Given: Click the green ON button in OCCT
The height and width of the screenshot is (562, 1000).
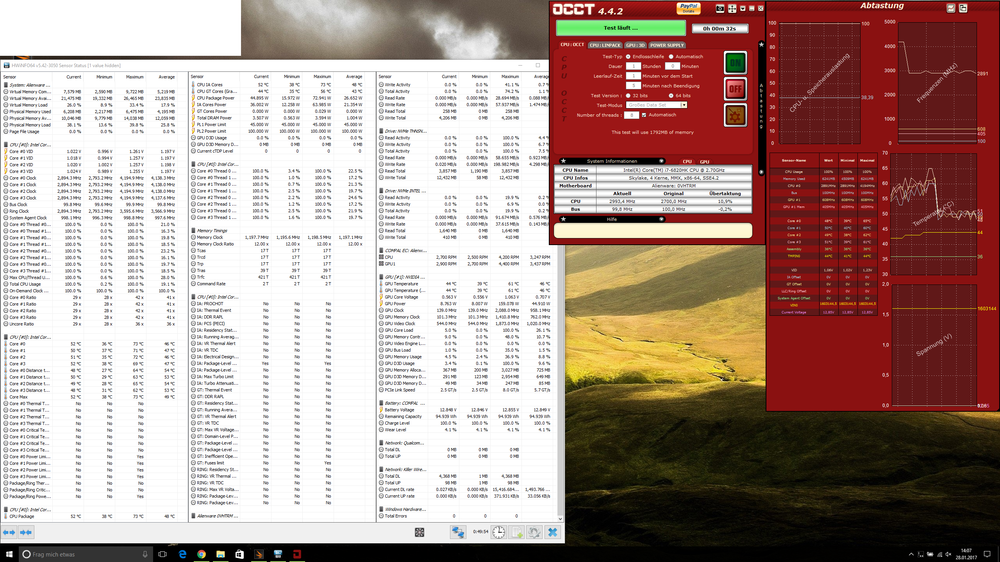Looking at the screenshot, I should [x=734, y=63].
